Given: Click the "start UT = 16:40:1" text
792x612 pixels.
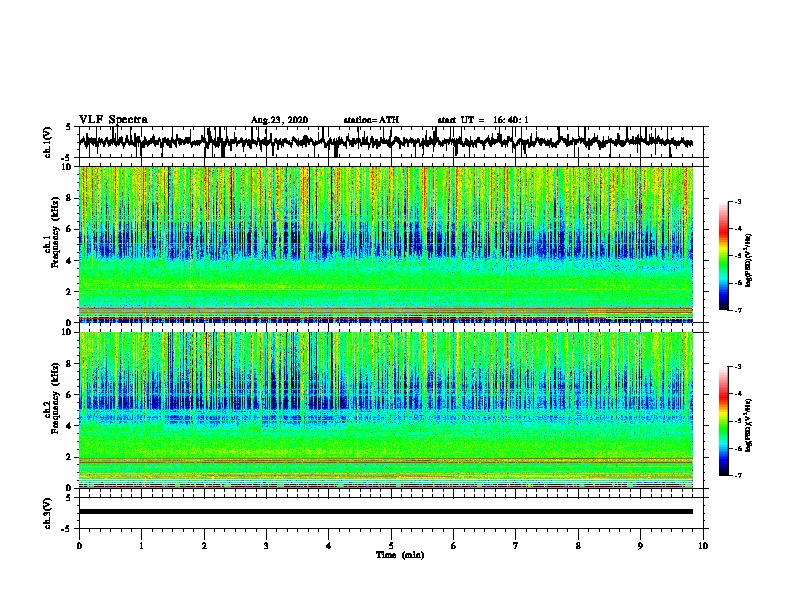Looking at the screenshot, I should (x=483, y=120).
